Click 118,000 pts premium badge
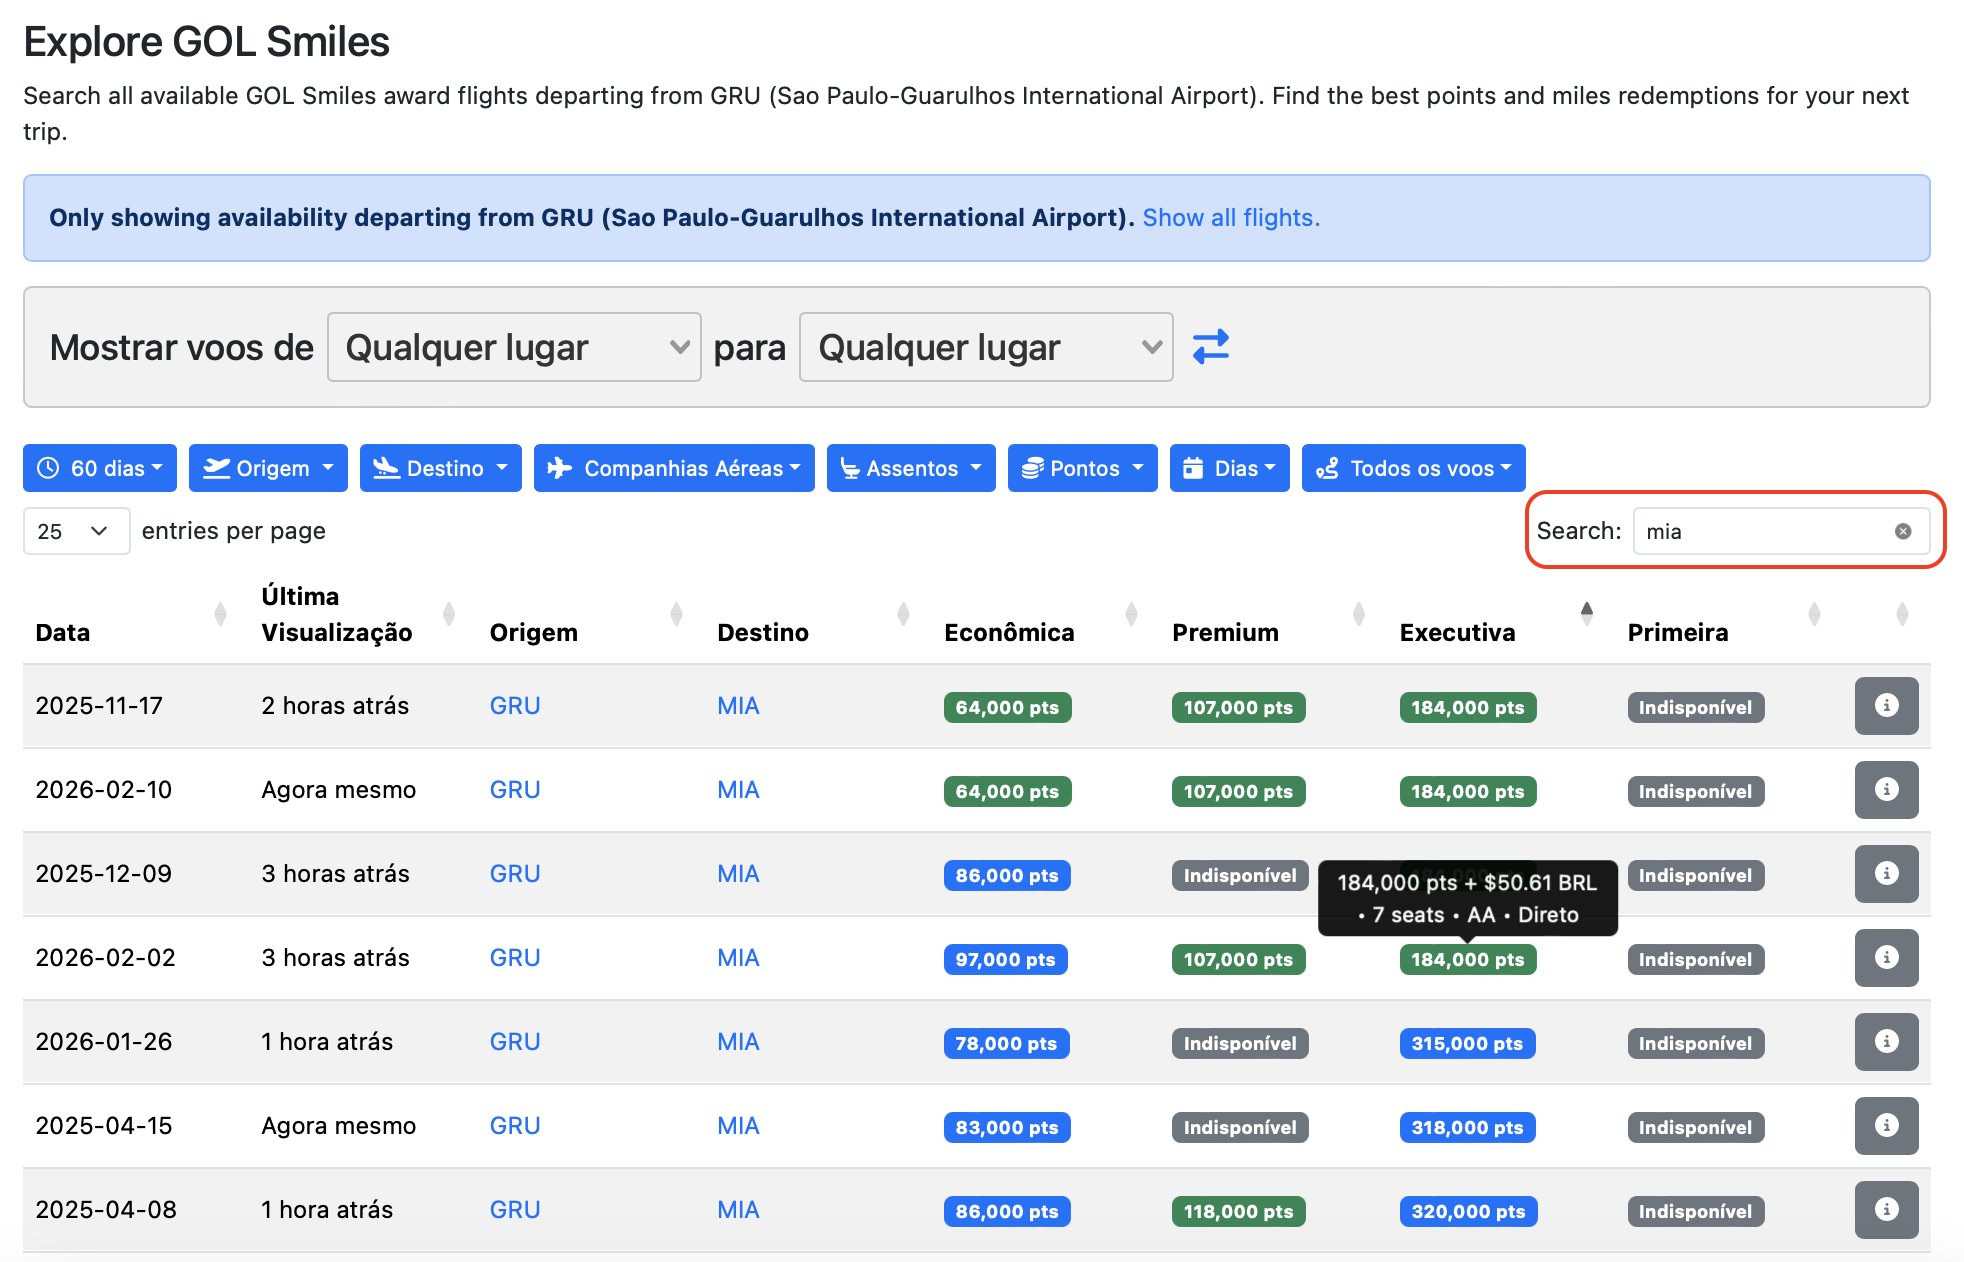 tap(1238, 1211)
